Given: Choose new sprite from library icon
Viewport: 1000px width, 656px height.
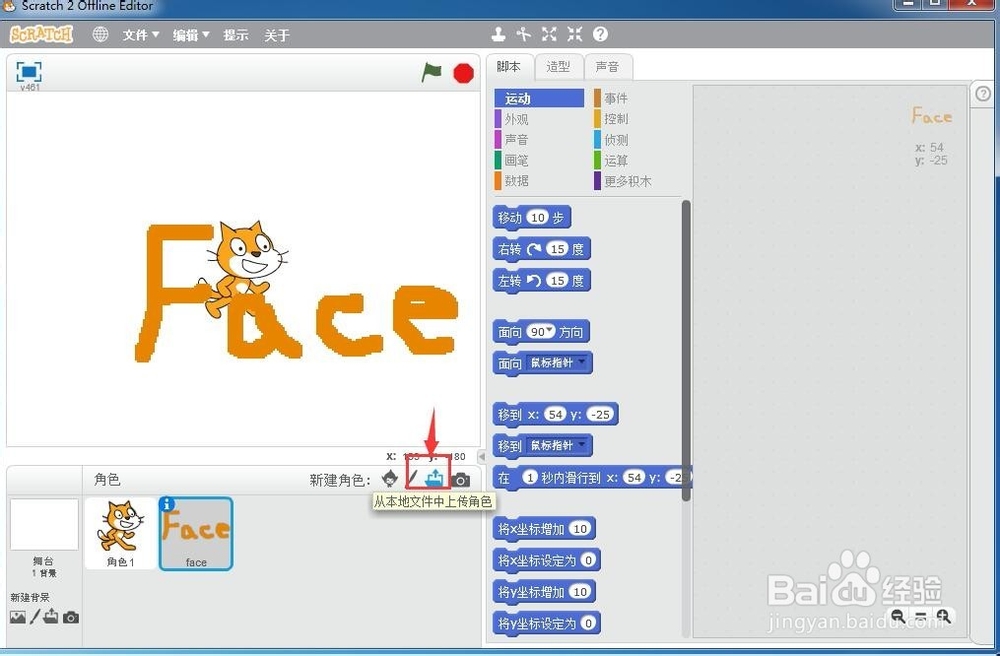Looking at the screenshot, I should point(390,478).
